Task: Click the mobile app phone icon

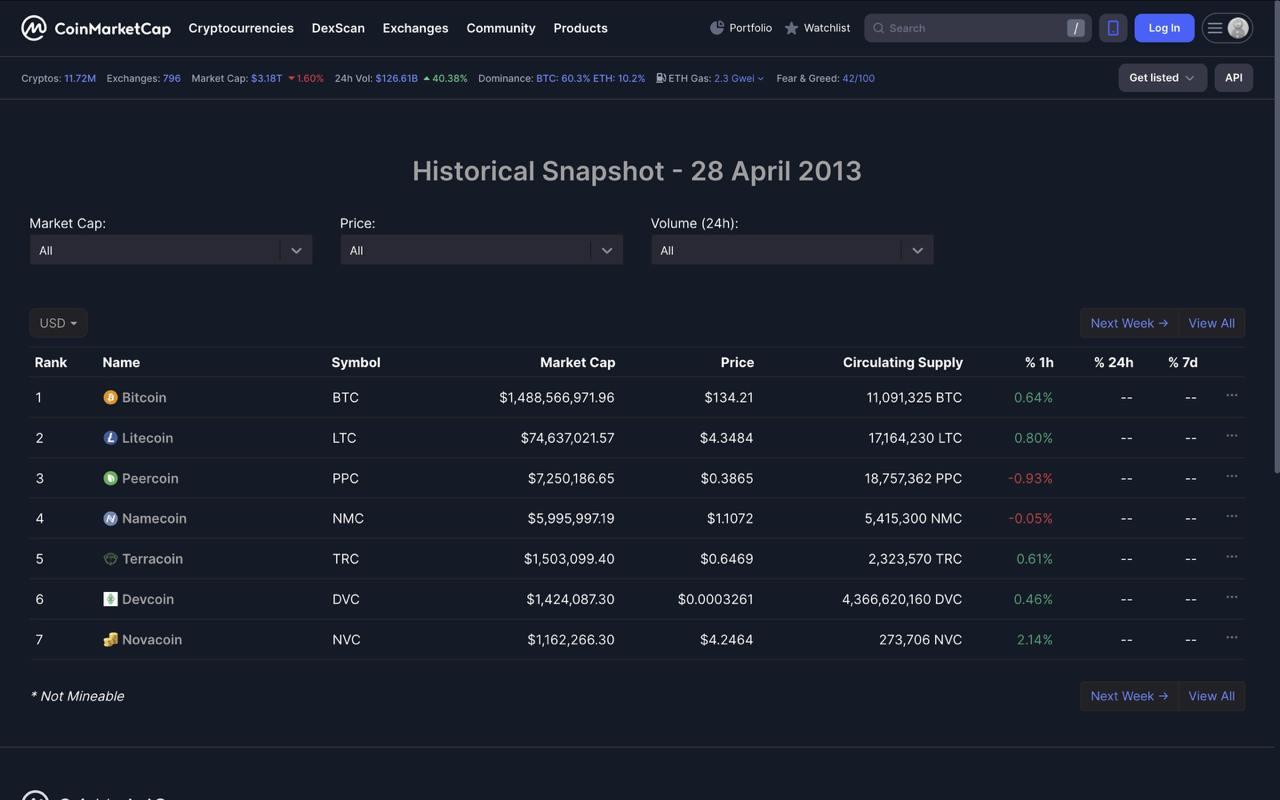Action: (x=1113, y=28)
